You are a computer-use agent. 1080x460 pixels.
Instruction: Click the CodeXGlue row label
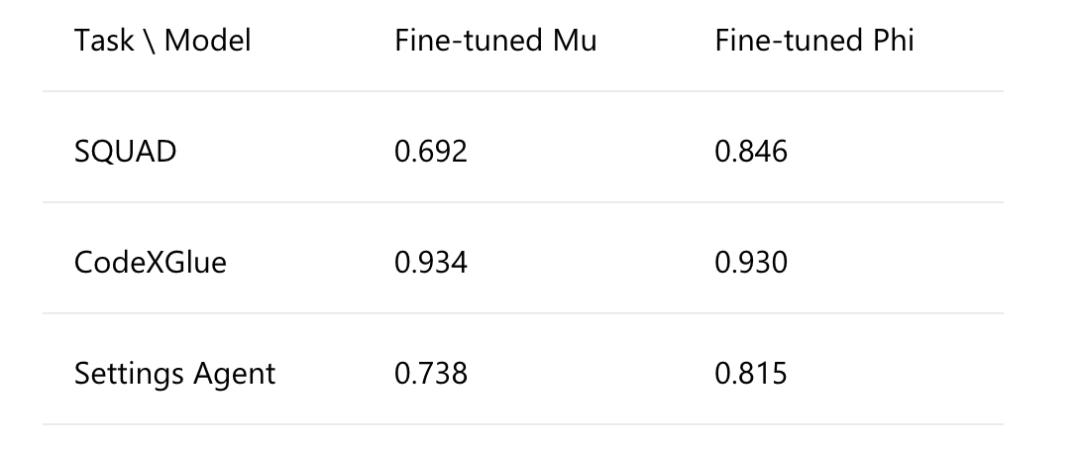coord(150,263)
